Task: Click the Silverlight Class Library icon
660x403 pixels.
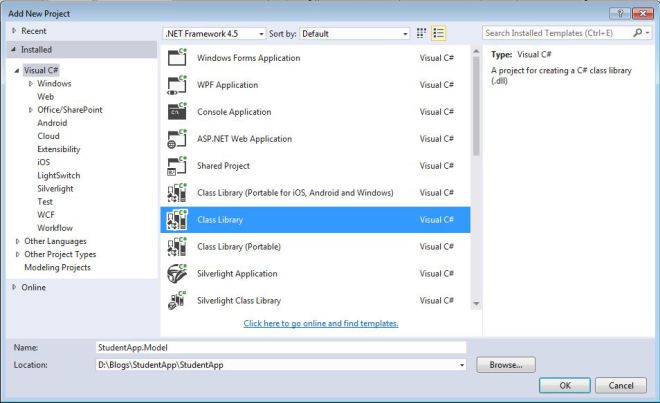Action: click(x=177, y=300)
